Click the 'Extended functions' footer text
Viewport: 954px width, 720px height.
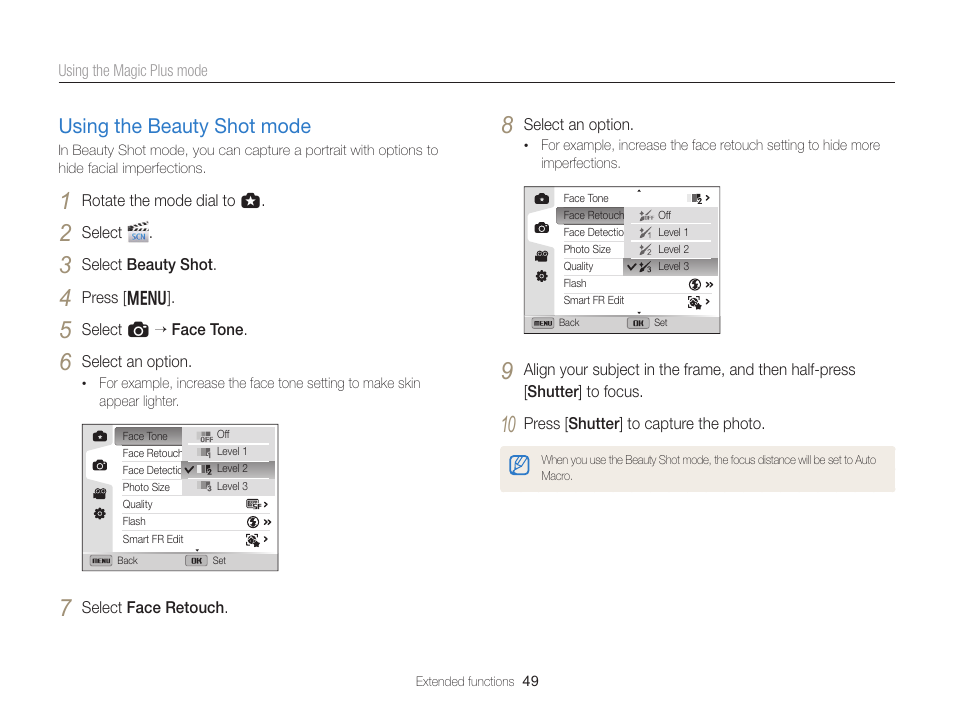tap(465, 682)
